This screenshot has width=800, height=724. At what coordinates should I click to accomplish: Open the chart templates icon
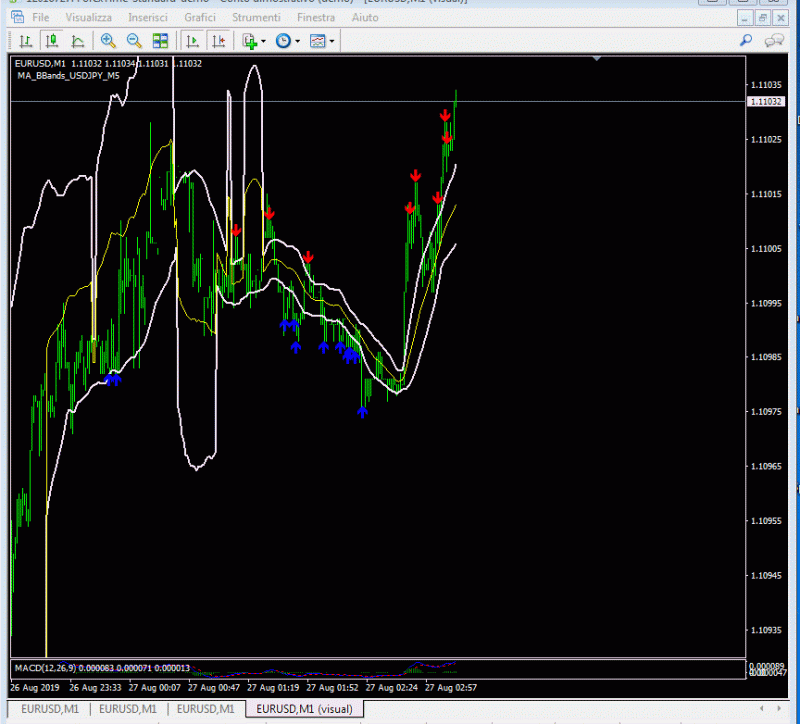tap(317, 41)
